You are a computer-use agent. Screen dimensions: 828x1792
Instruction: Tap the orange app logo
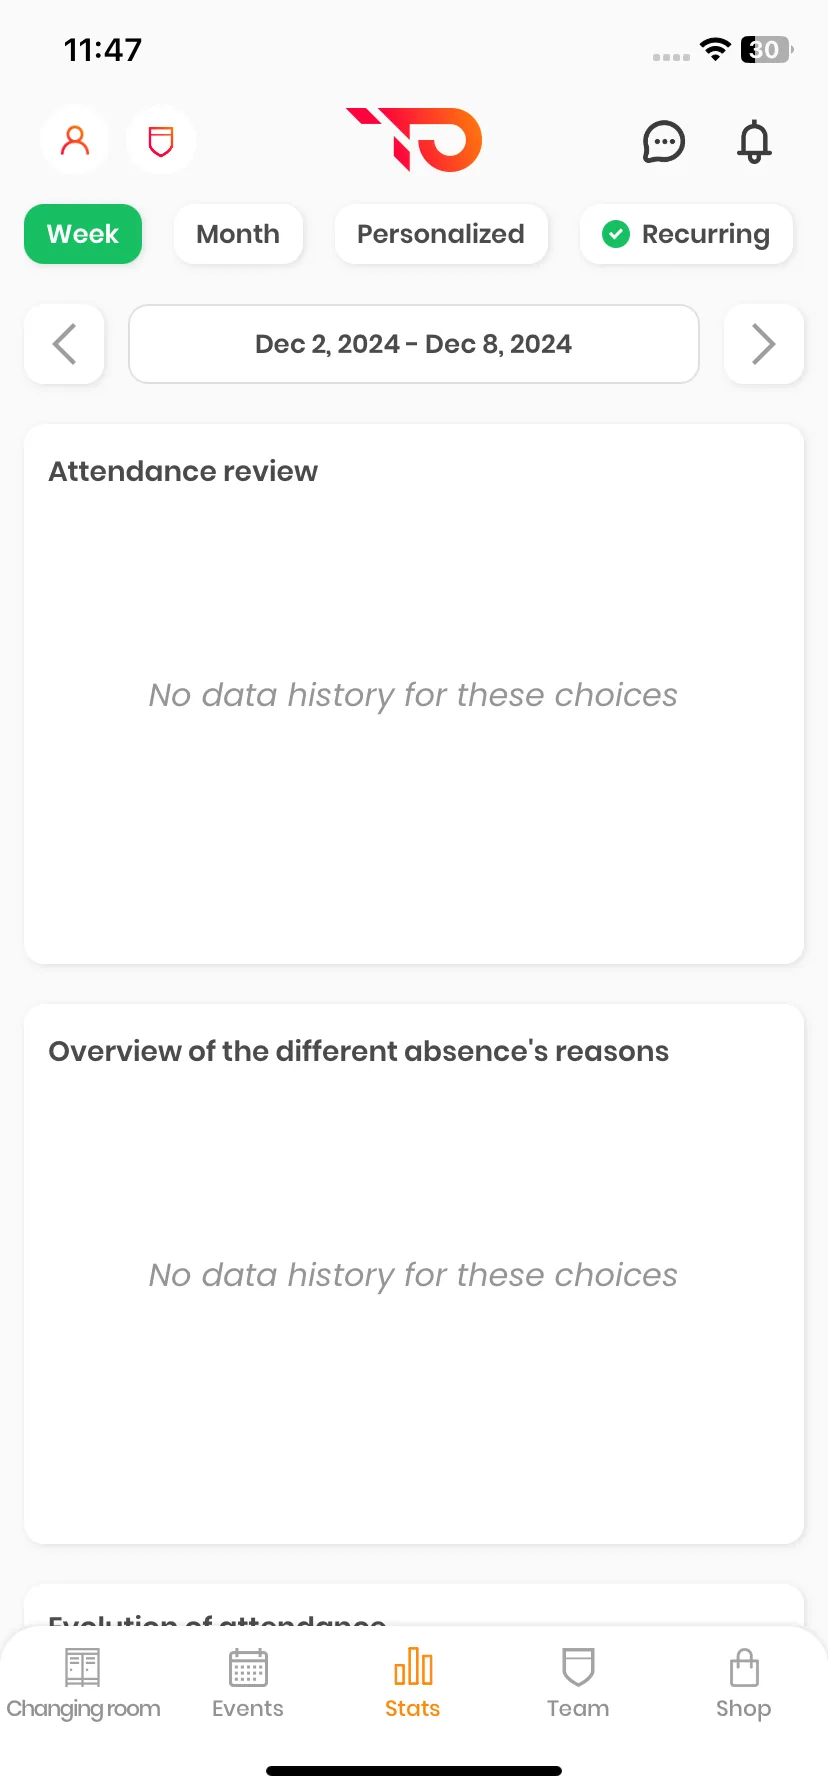click(414, 139)
